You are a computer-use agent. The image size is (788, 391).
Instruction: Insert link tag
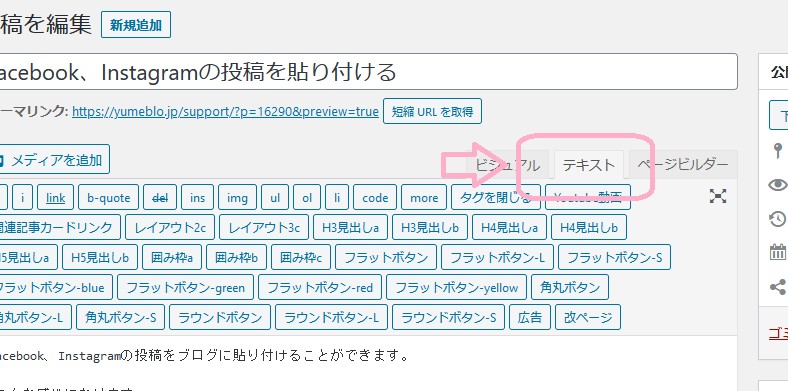click(x=55, y=198)
